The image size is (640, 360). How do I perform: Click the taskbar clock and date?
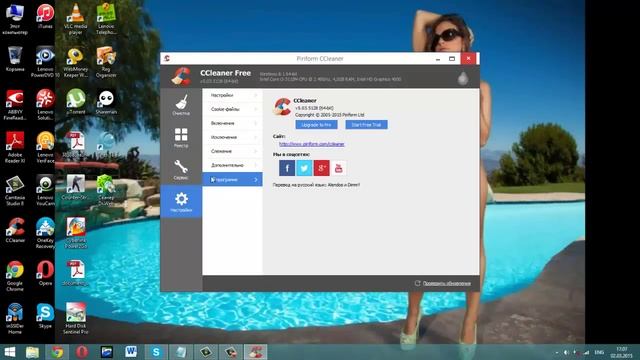coord(621,352)
